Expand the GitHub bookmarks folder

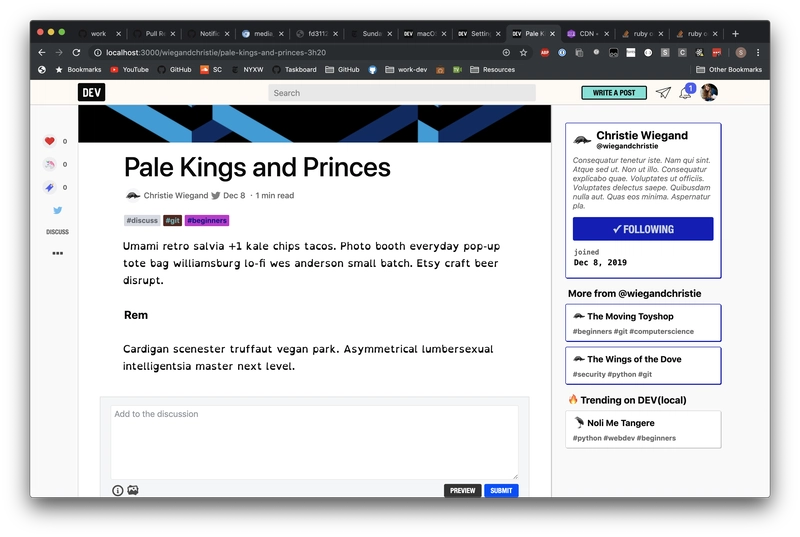pyautogui.click(x=342, y=69)
